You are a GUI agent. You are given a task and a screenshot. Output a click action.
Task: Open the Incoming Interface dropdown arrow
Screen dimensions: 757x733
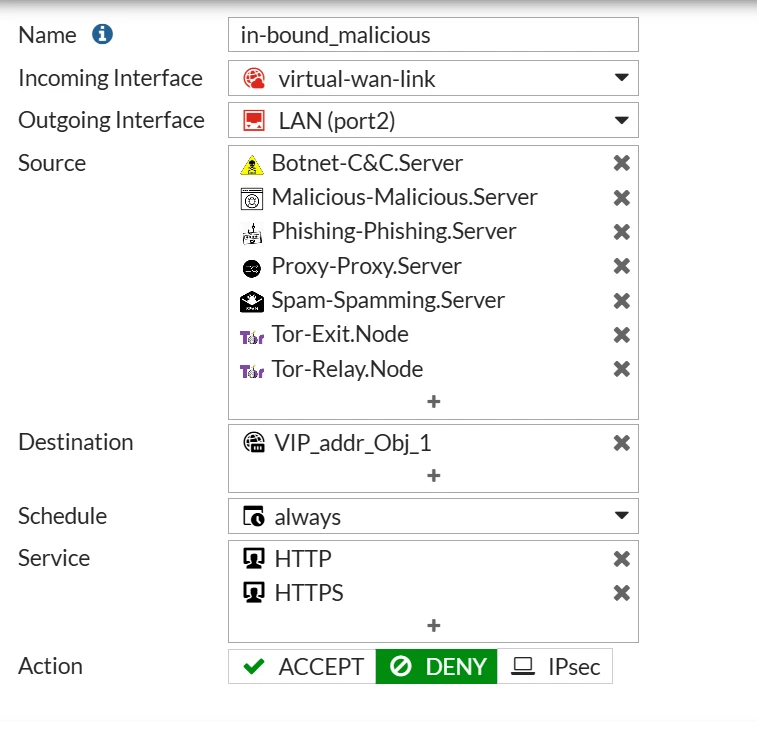point(621,77)
